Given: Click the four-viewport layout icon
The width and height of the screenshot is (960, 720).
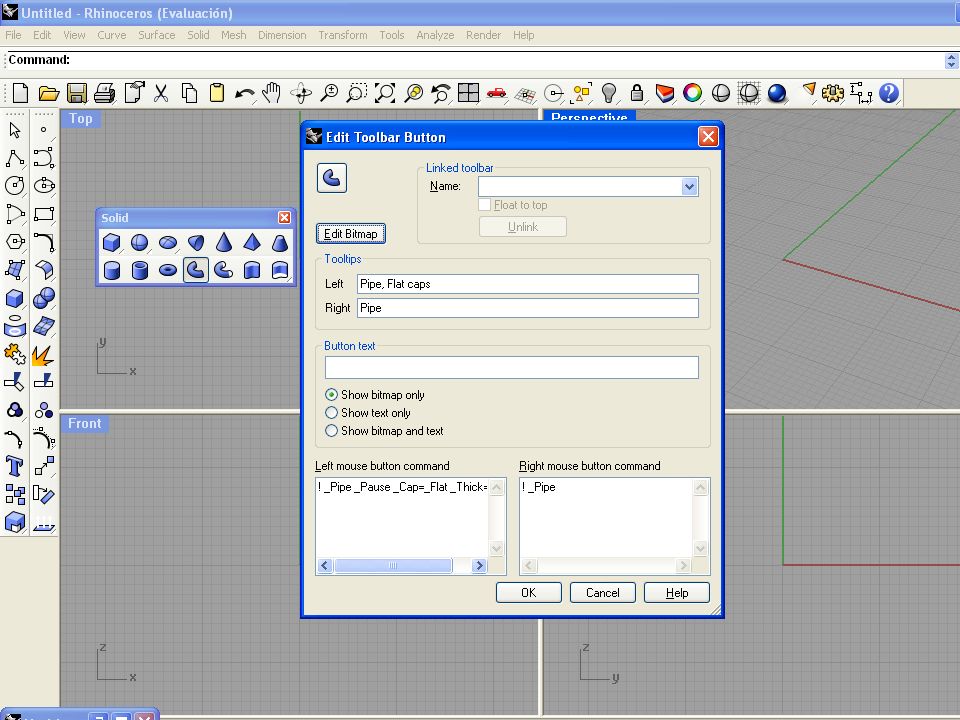Looking at the screenshot, I should click(468, 93).
